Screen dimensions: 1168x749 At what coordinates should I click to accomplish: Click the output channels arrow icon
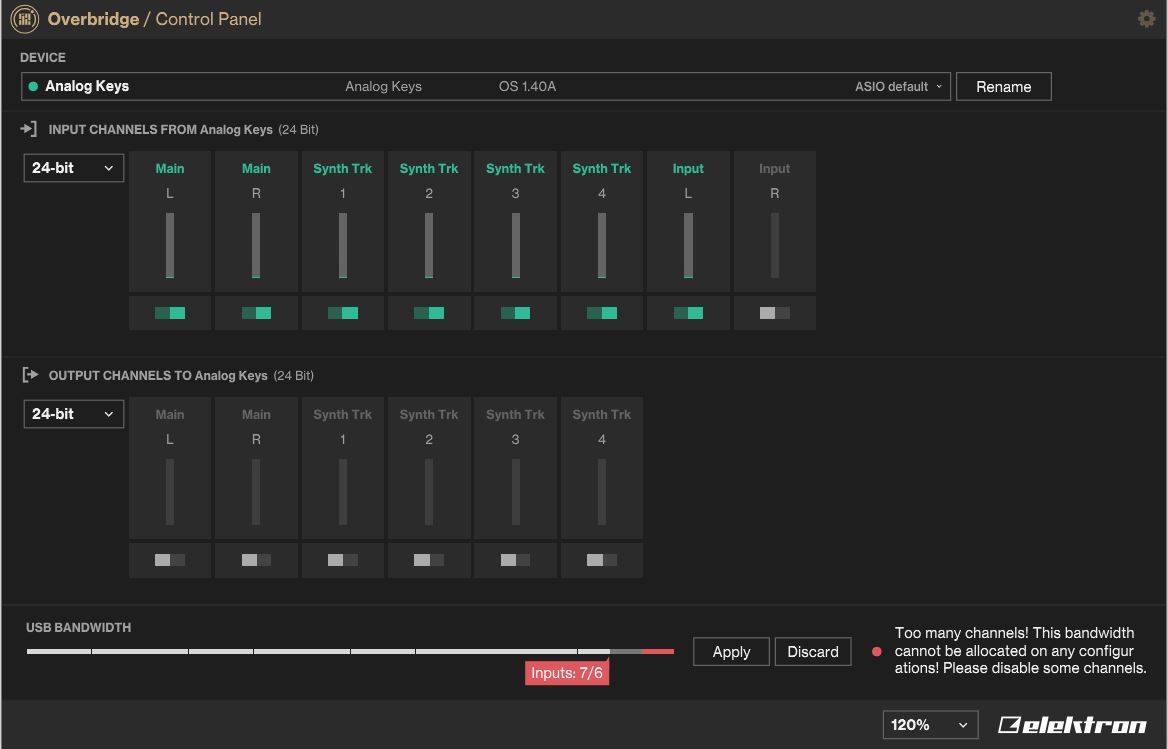point(29,375)
